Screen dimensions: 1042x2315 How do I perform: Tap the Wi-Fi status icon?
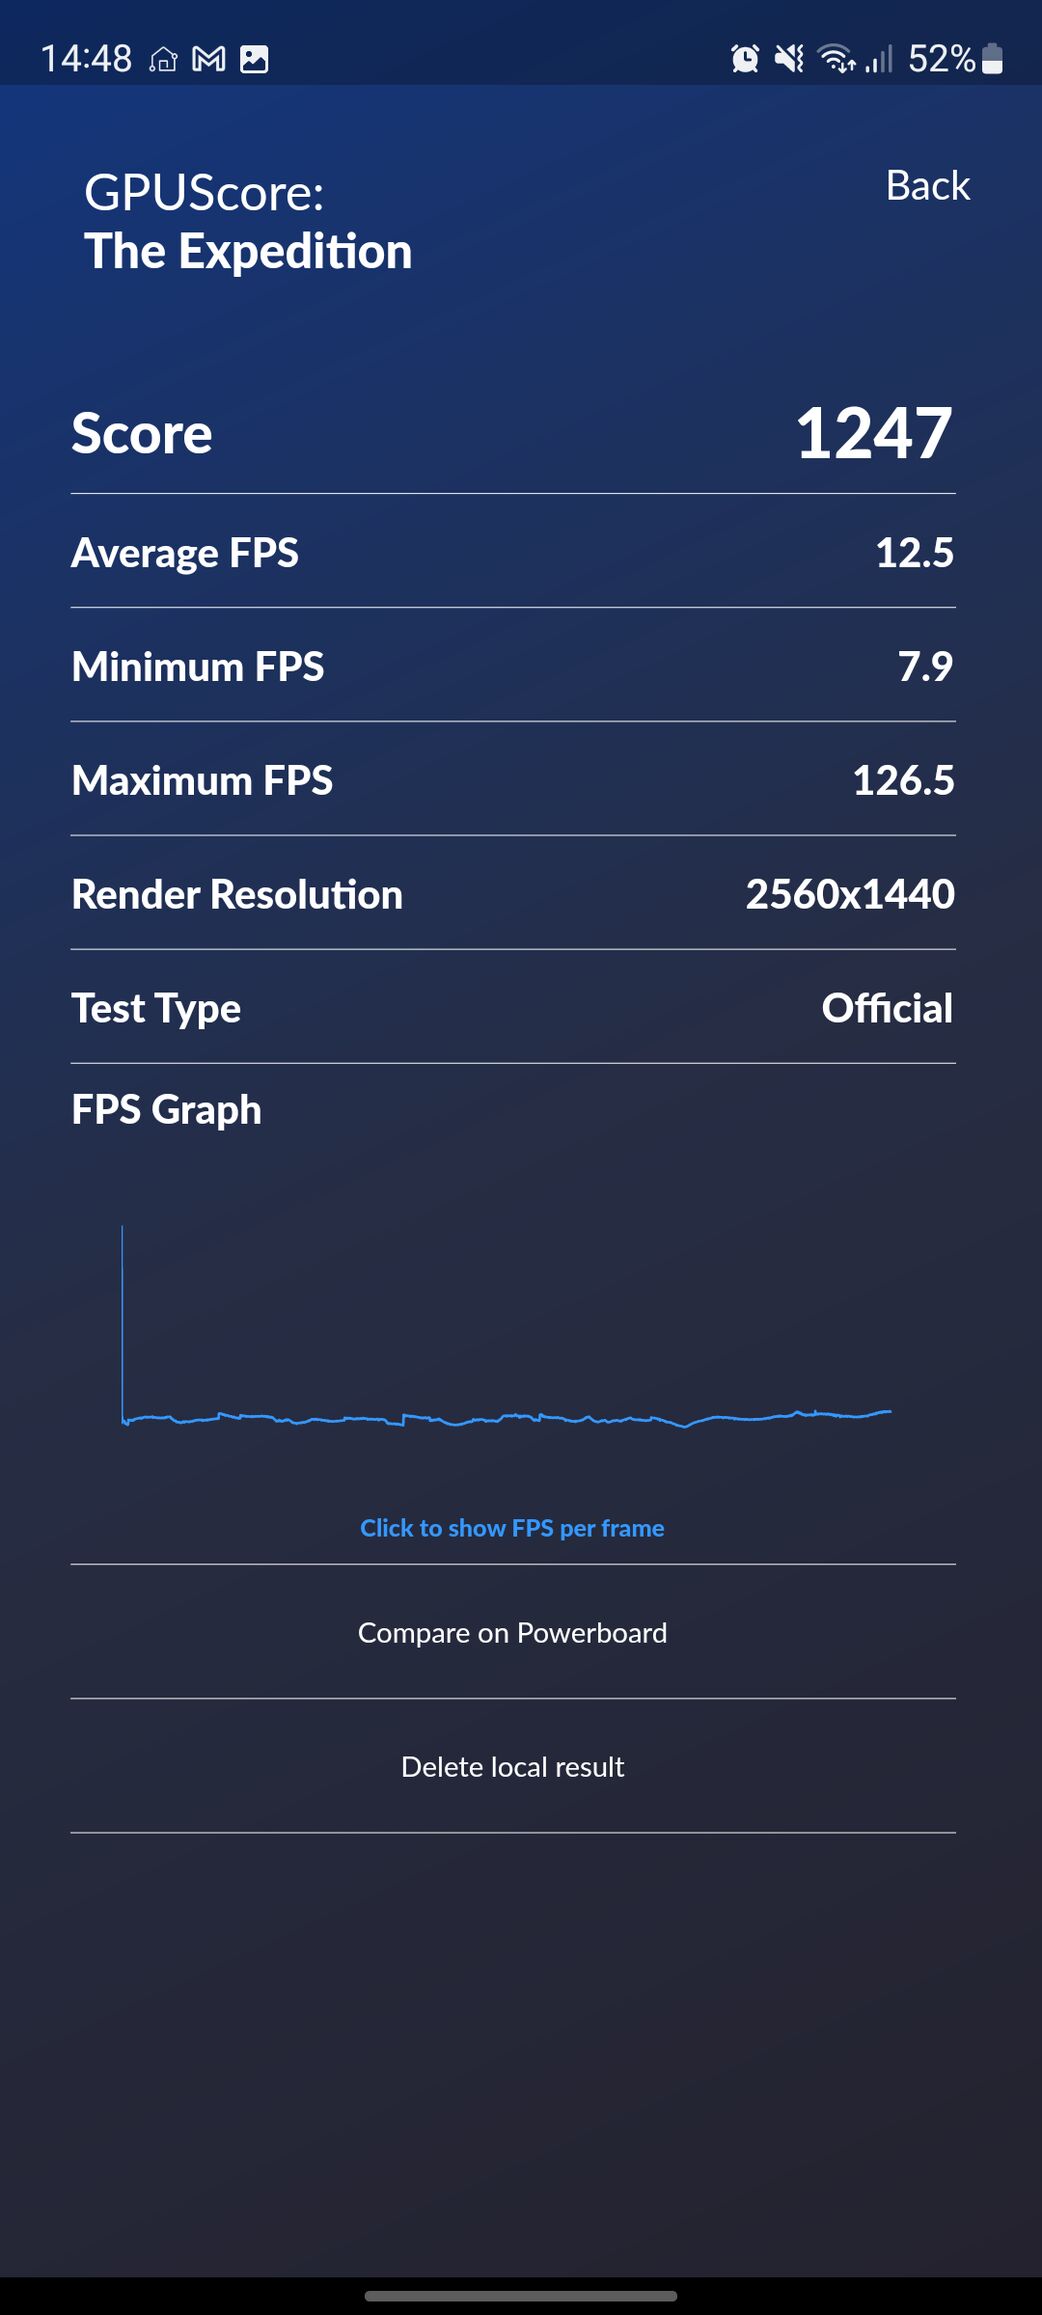click(x=836, y=59)
